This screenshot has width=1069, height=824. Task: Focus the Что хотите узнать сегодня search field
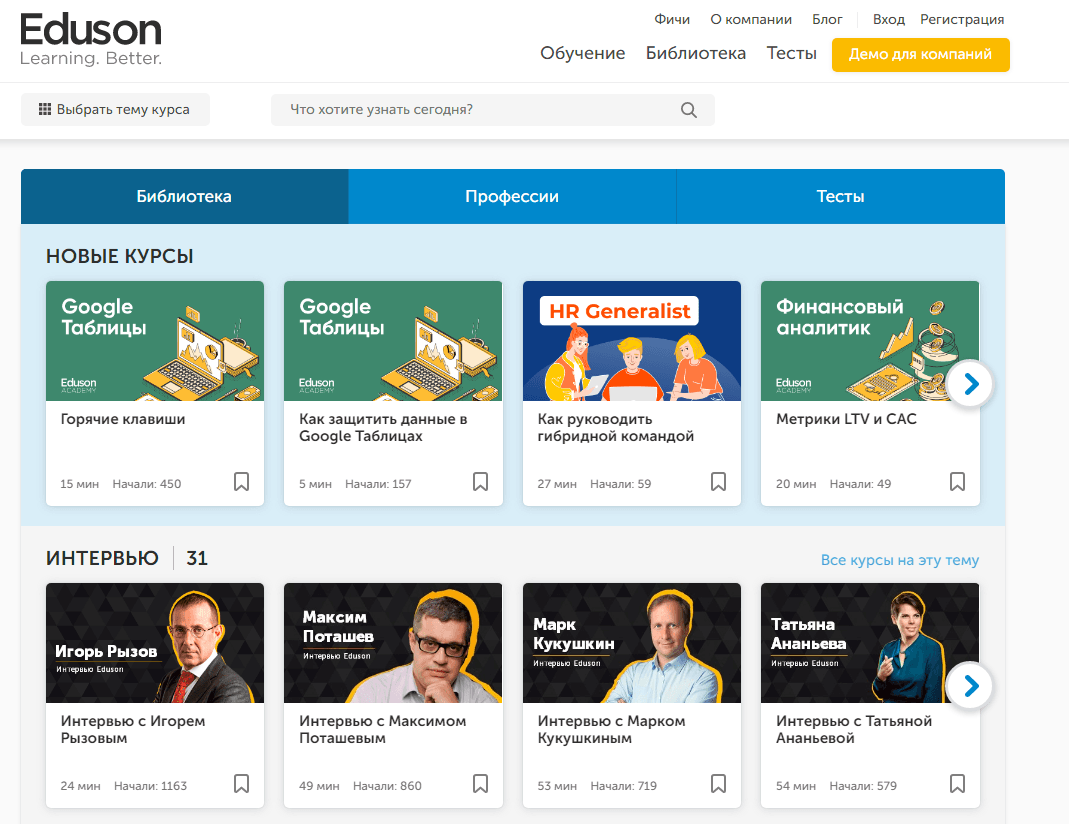click(x=492, y=110)
